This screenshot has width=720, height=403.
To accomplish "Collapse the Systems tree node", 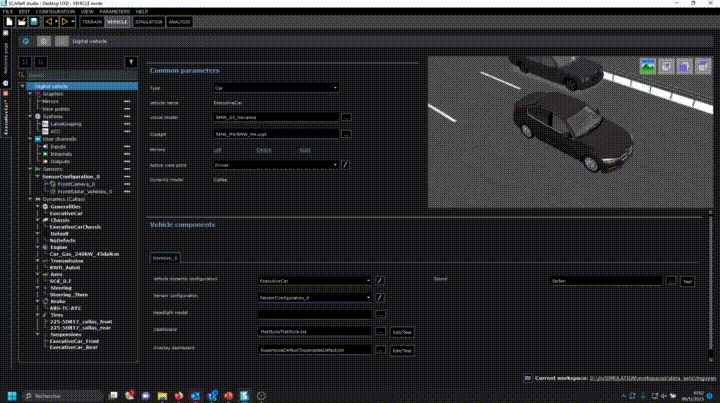I will [x=30, y=117].
